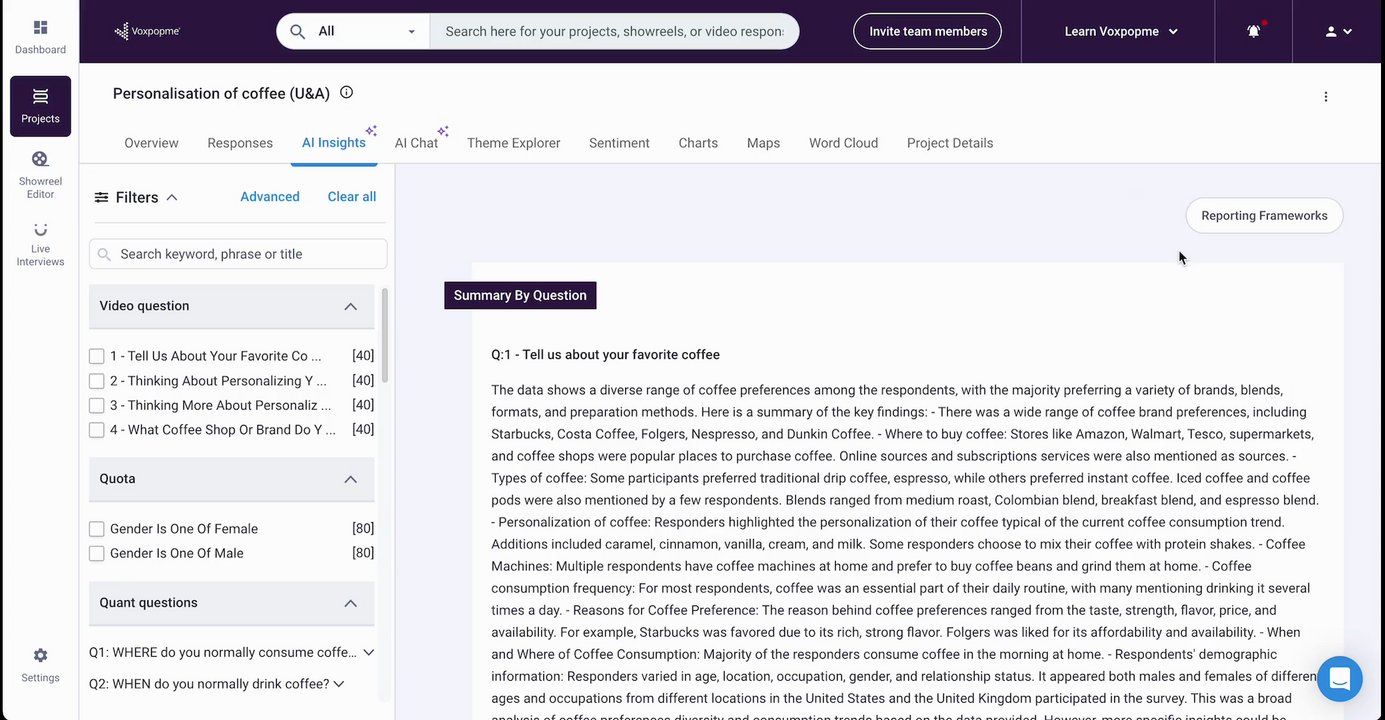Check the Gender Is One Of Female box
Image resolution: width=1385 pixels, height=720 pixels.
click(97, 529)
